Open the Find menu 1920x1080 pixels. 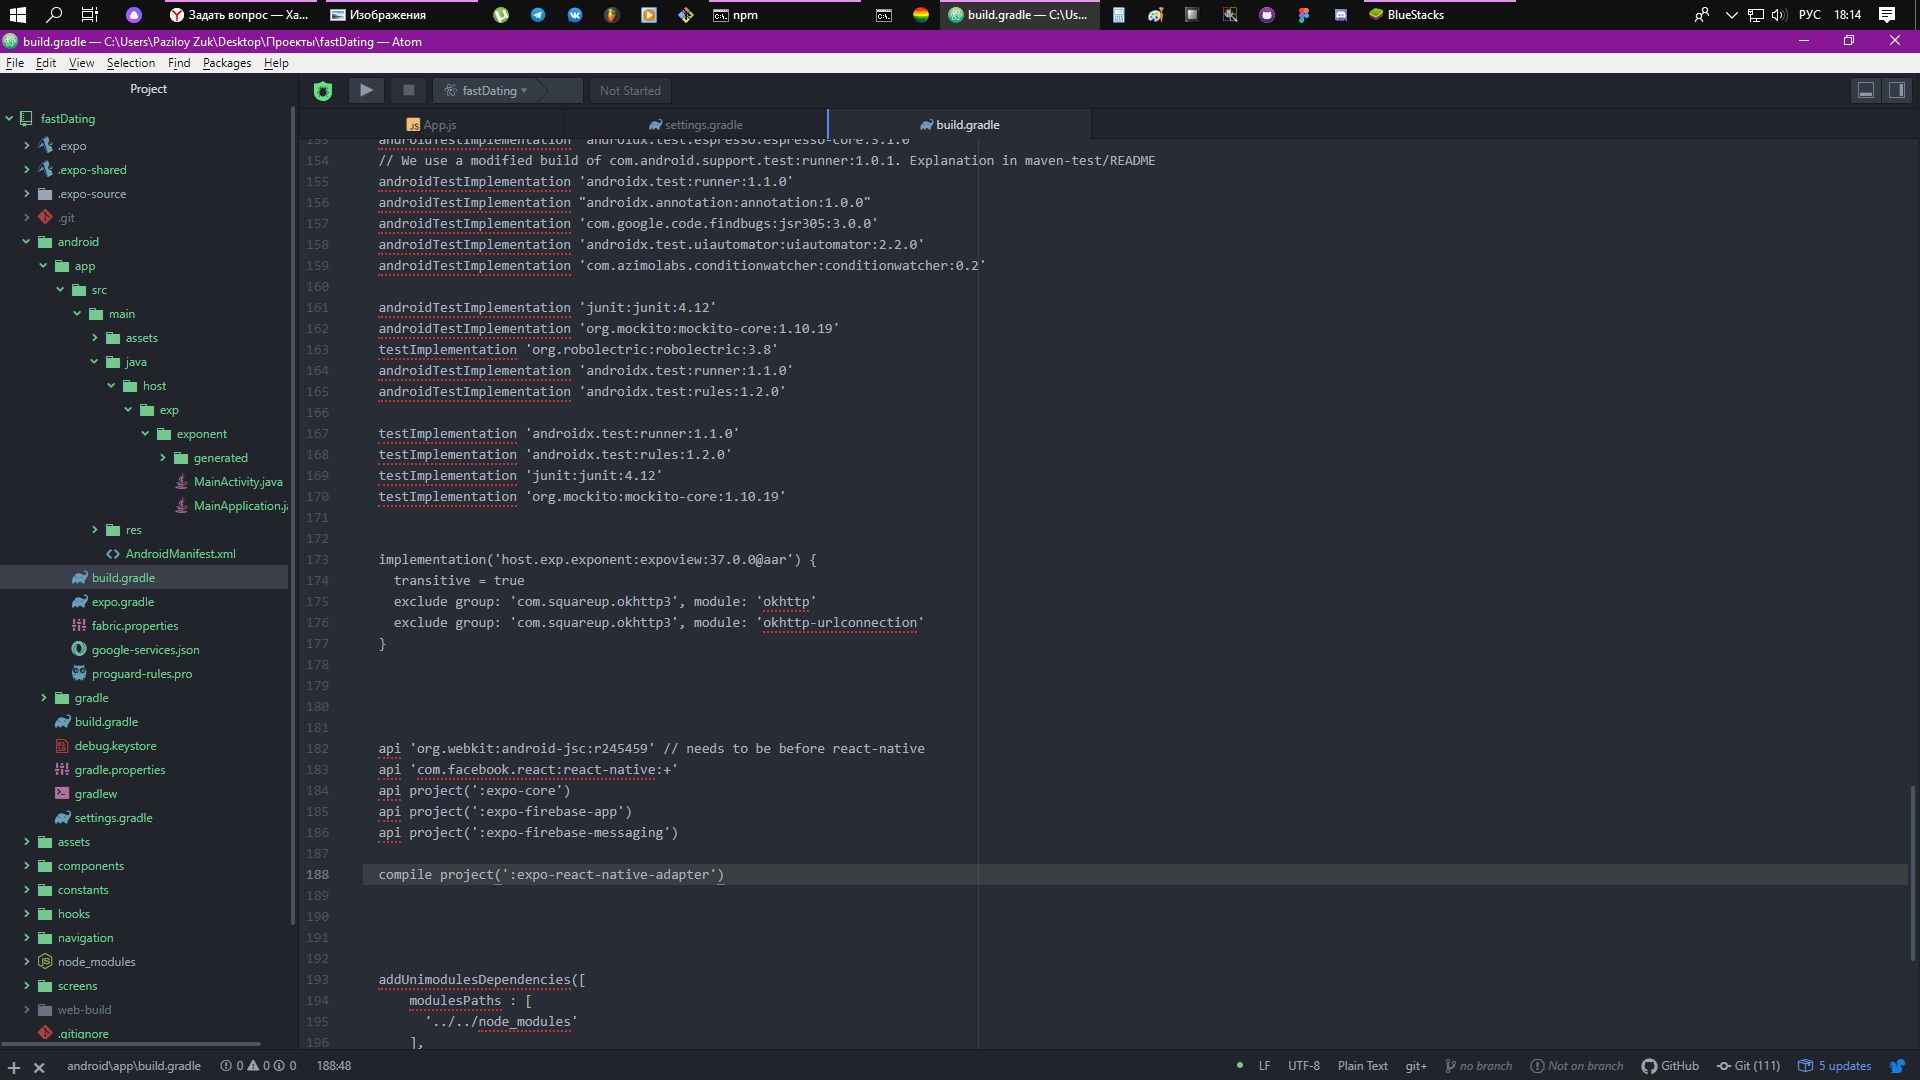(179, 63)
